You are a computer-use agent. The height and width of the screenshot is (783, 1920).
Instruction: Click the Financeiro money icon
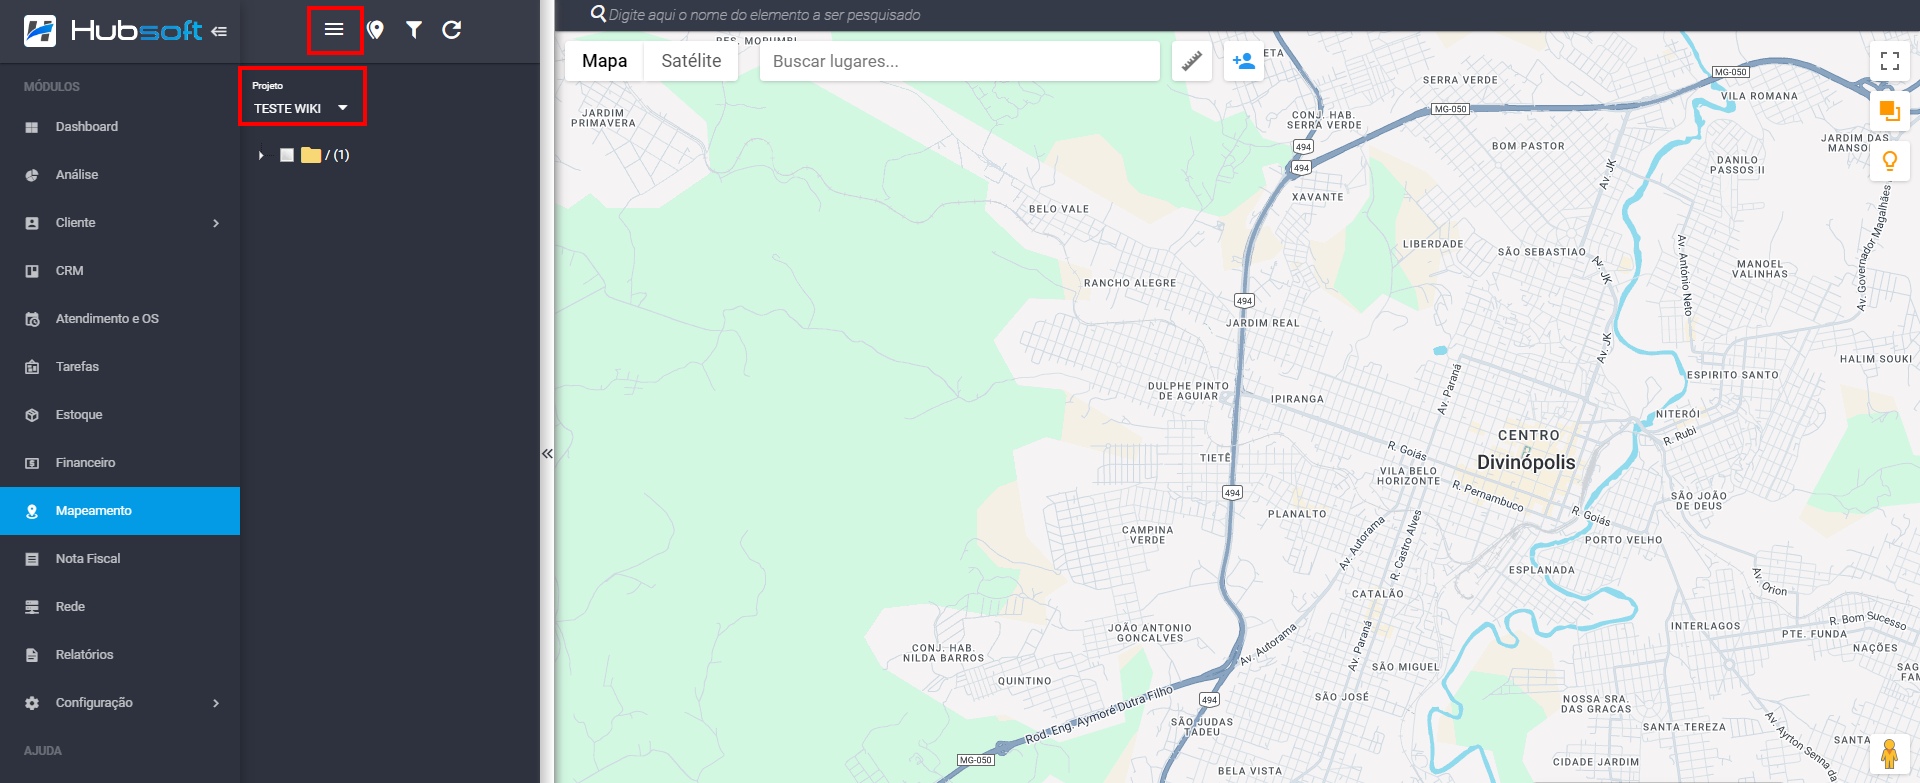click(32, 463)
